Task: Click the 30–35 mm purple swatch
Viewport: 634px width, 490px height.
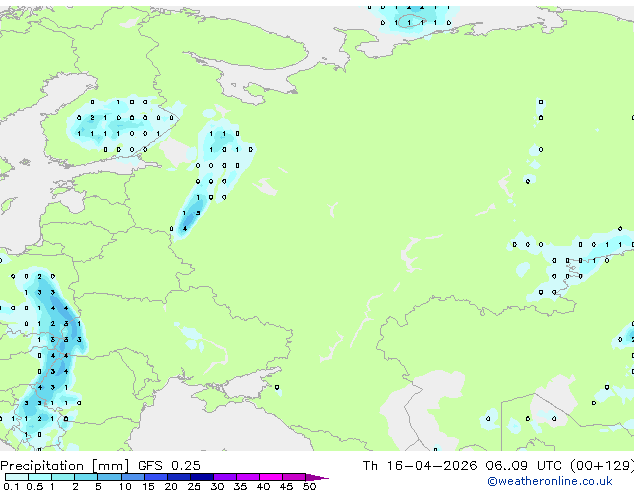Action: click(225, 477)
